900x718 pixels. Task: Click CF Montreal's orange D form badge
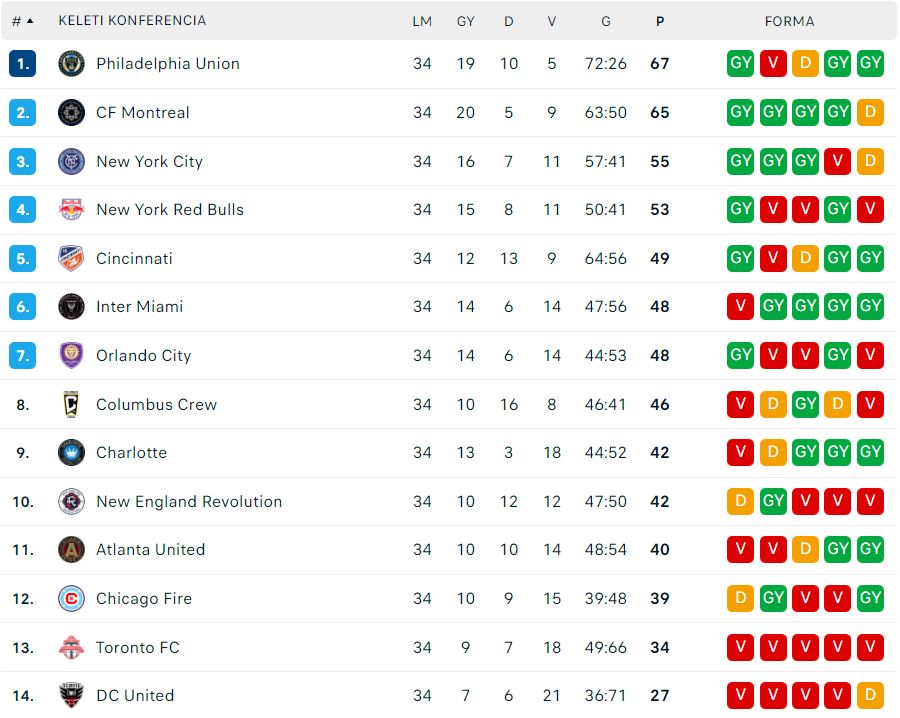[870, 112]
